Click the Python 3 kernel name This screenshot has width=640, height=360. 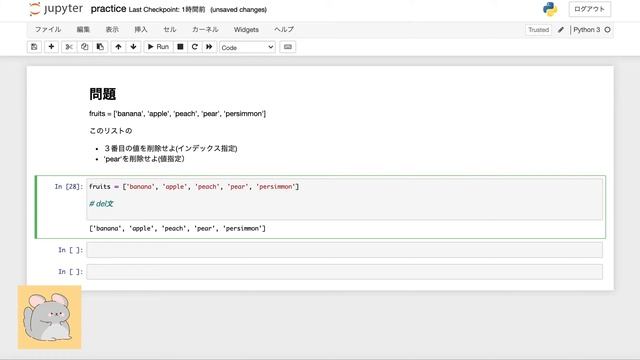[x=587, y=30]
